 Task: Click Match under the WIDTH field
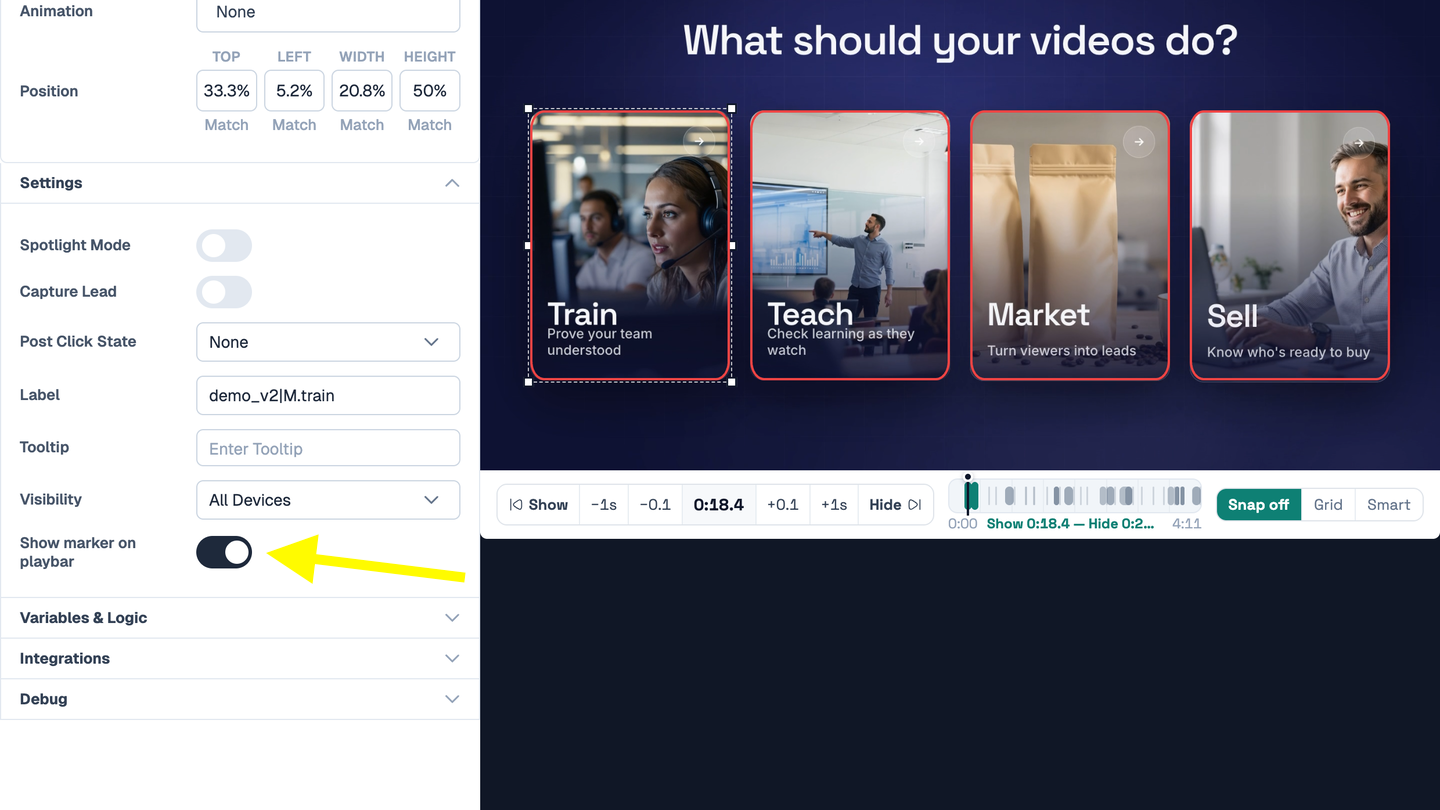tap(362, 125)
